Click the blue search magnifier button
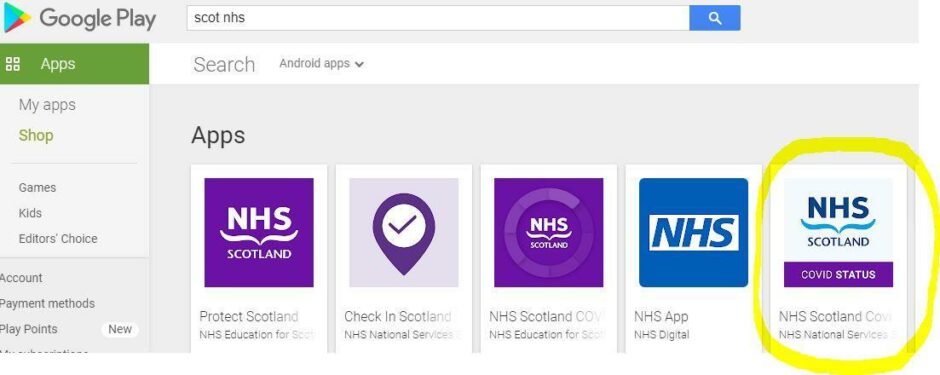Image resolution: width=940 pixels, height=375 pixels. pyautogui.click(x=715, y=18)
